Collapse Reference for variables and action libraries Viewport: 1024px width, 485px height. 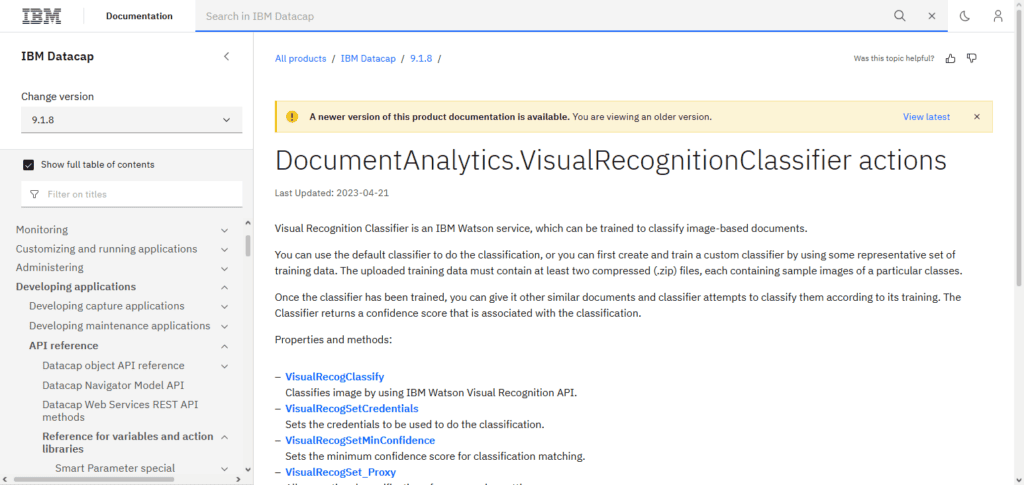click(x=225, y=437)
